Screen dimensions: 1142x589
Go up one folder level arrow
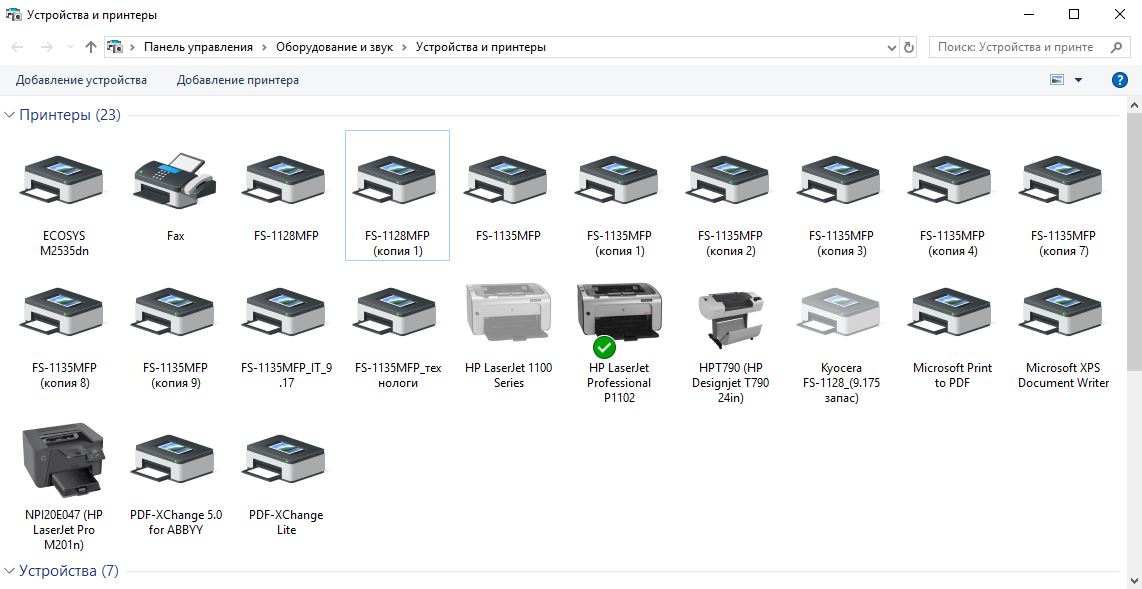pos(90,47)
